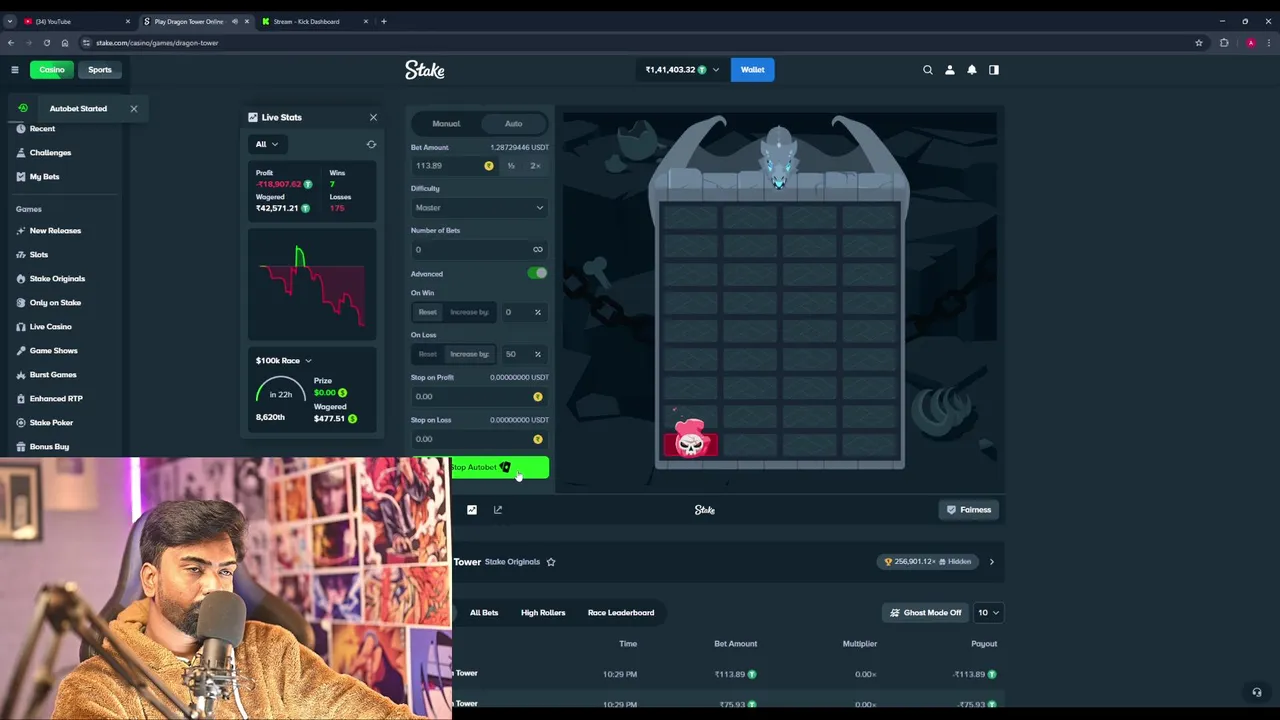Favorite Dragon Tower with star icon

pyautogui.click(x=551, y=562)
